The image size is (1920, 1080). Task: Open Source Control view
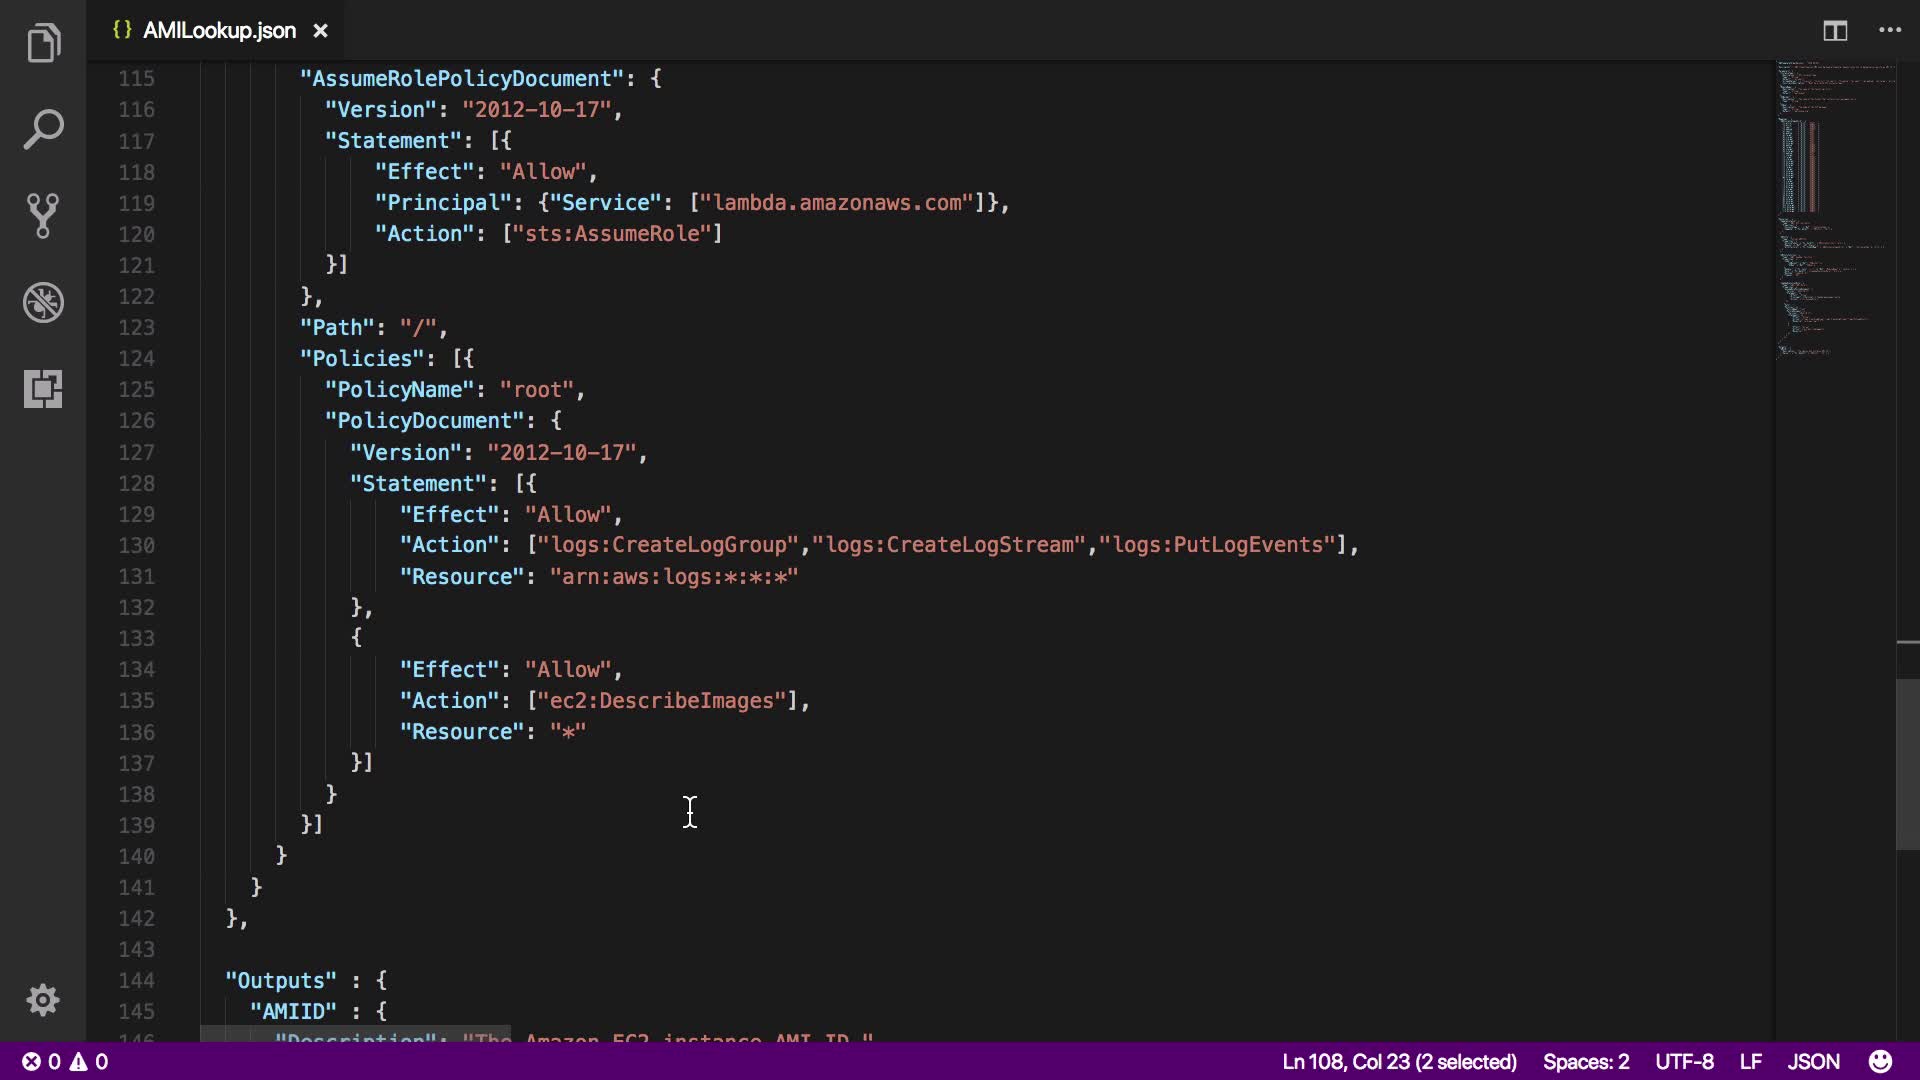tap(43, 216)
